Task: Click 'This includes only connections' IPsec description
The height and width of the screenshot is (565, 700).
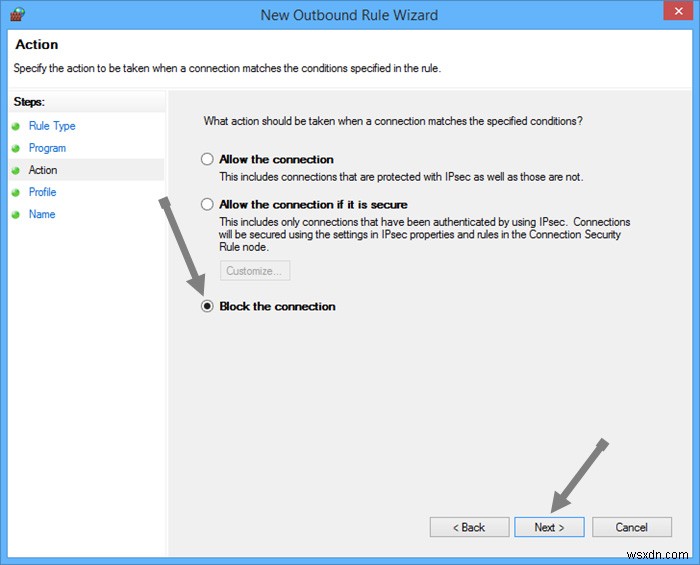Action: (x=425, y=234)
